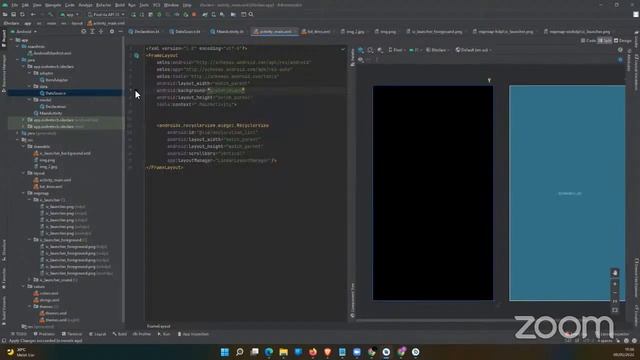Click the blue blueprint preview surface
This screenshot has height=360, width=640.
(x=567, y=193)
